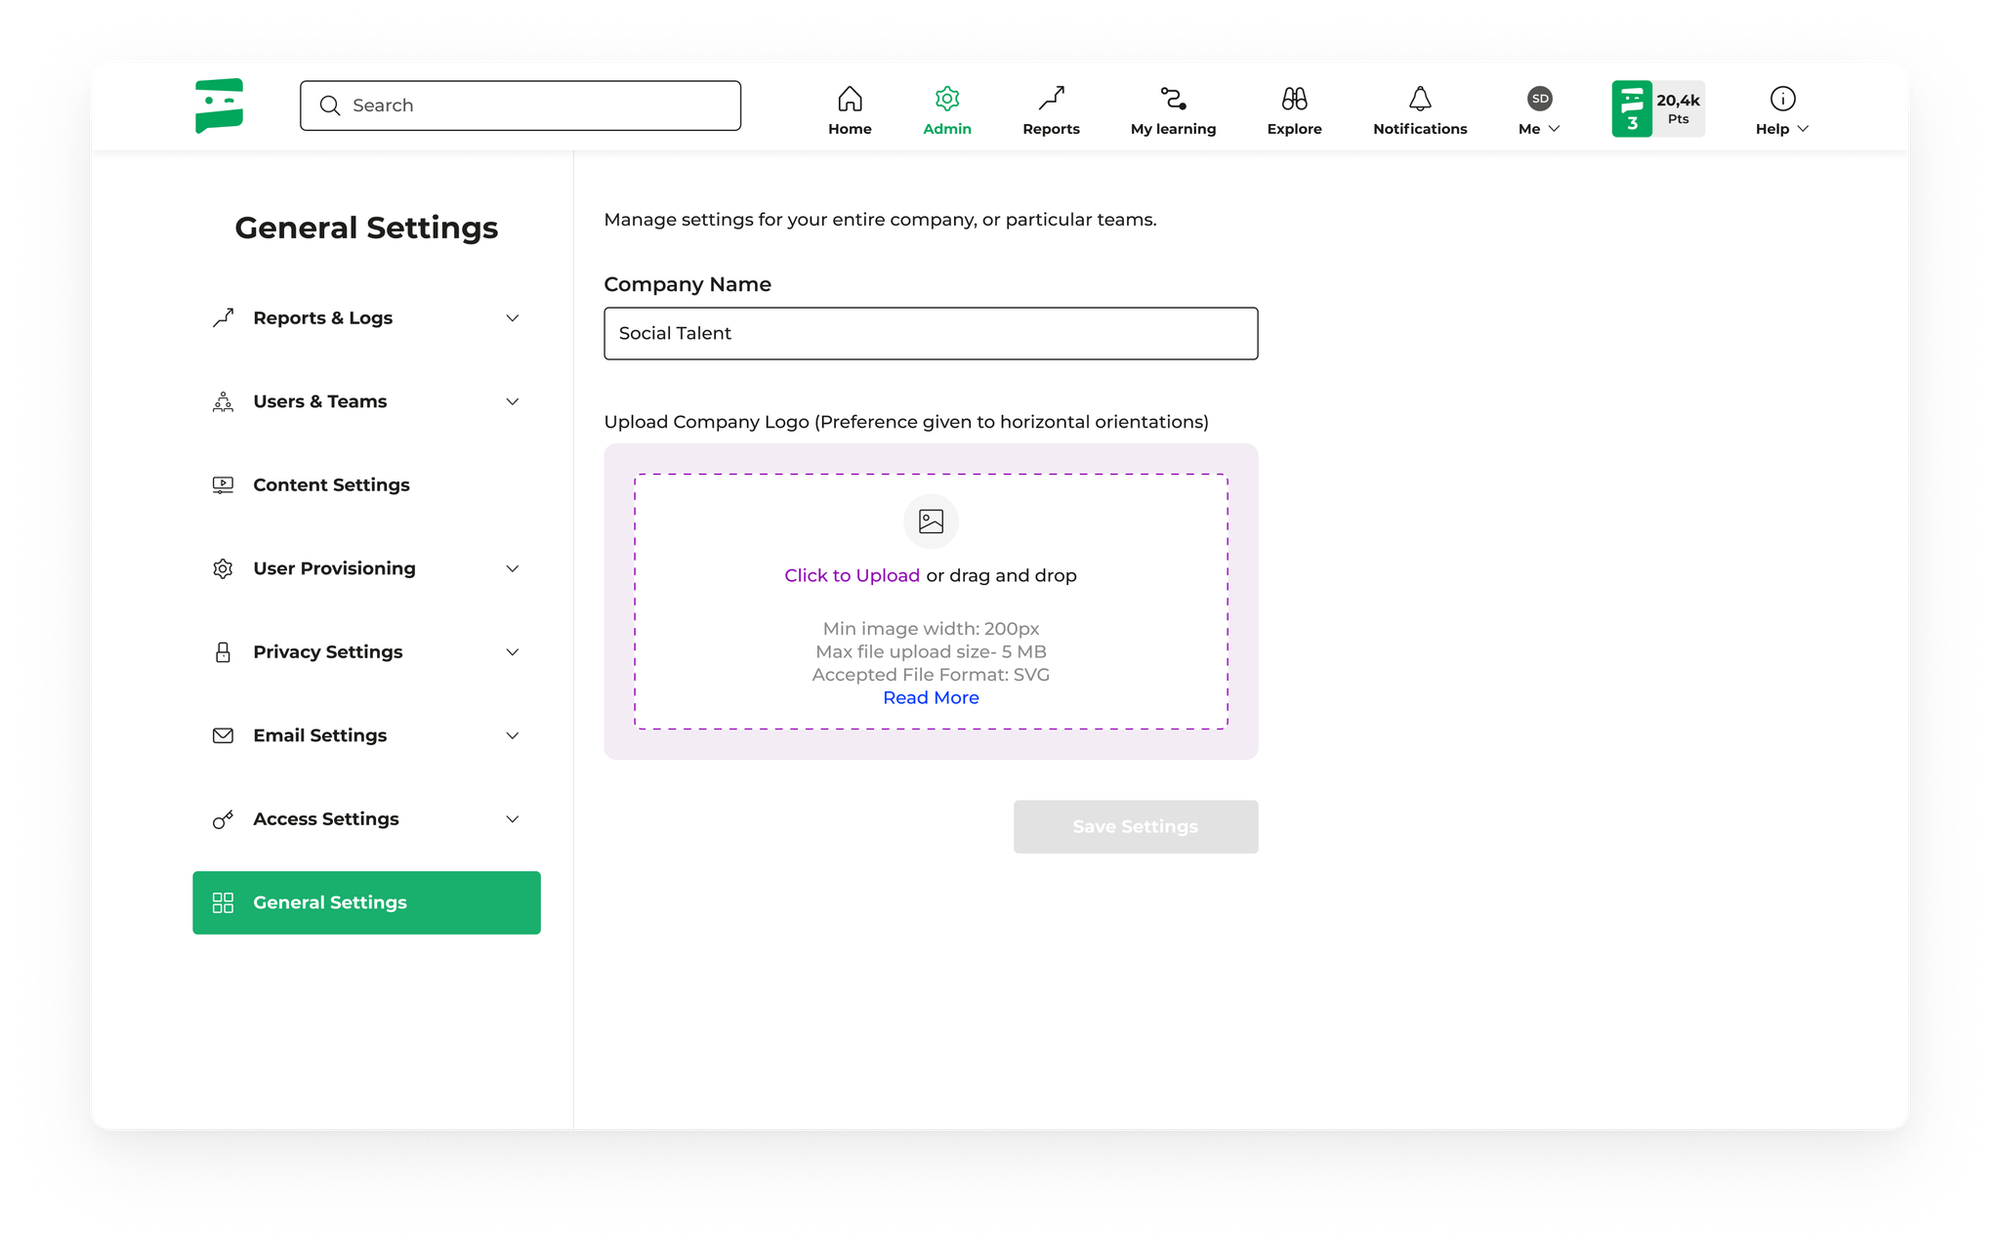Open the Me dropdown arrow
The image size is (2000, 1251).
coord(1554,129)
